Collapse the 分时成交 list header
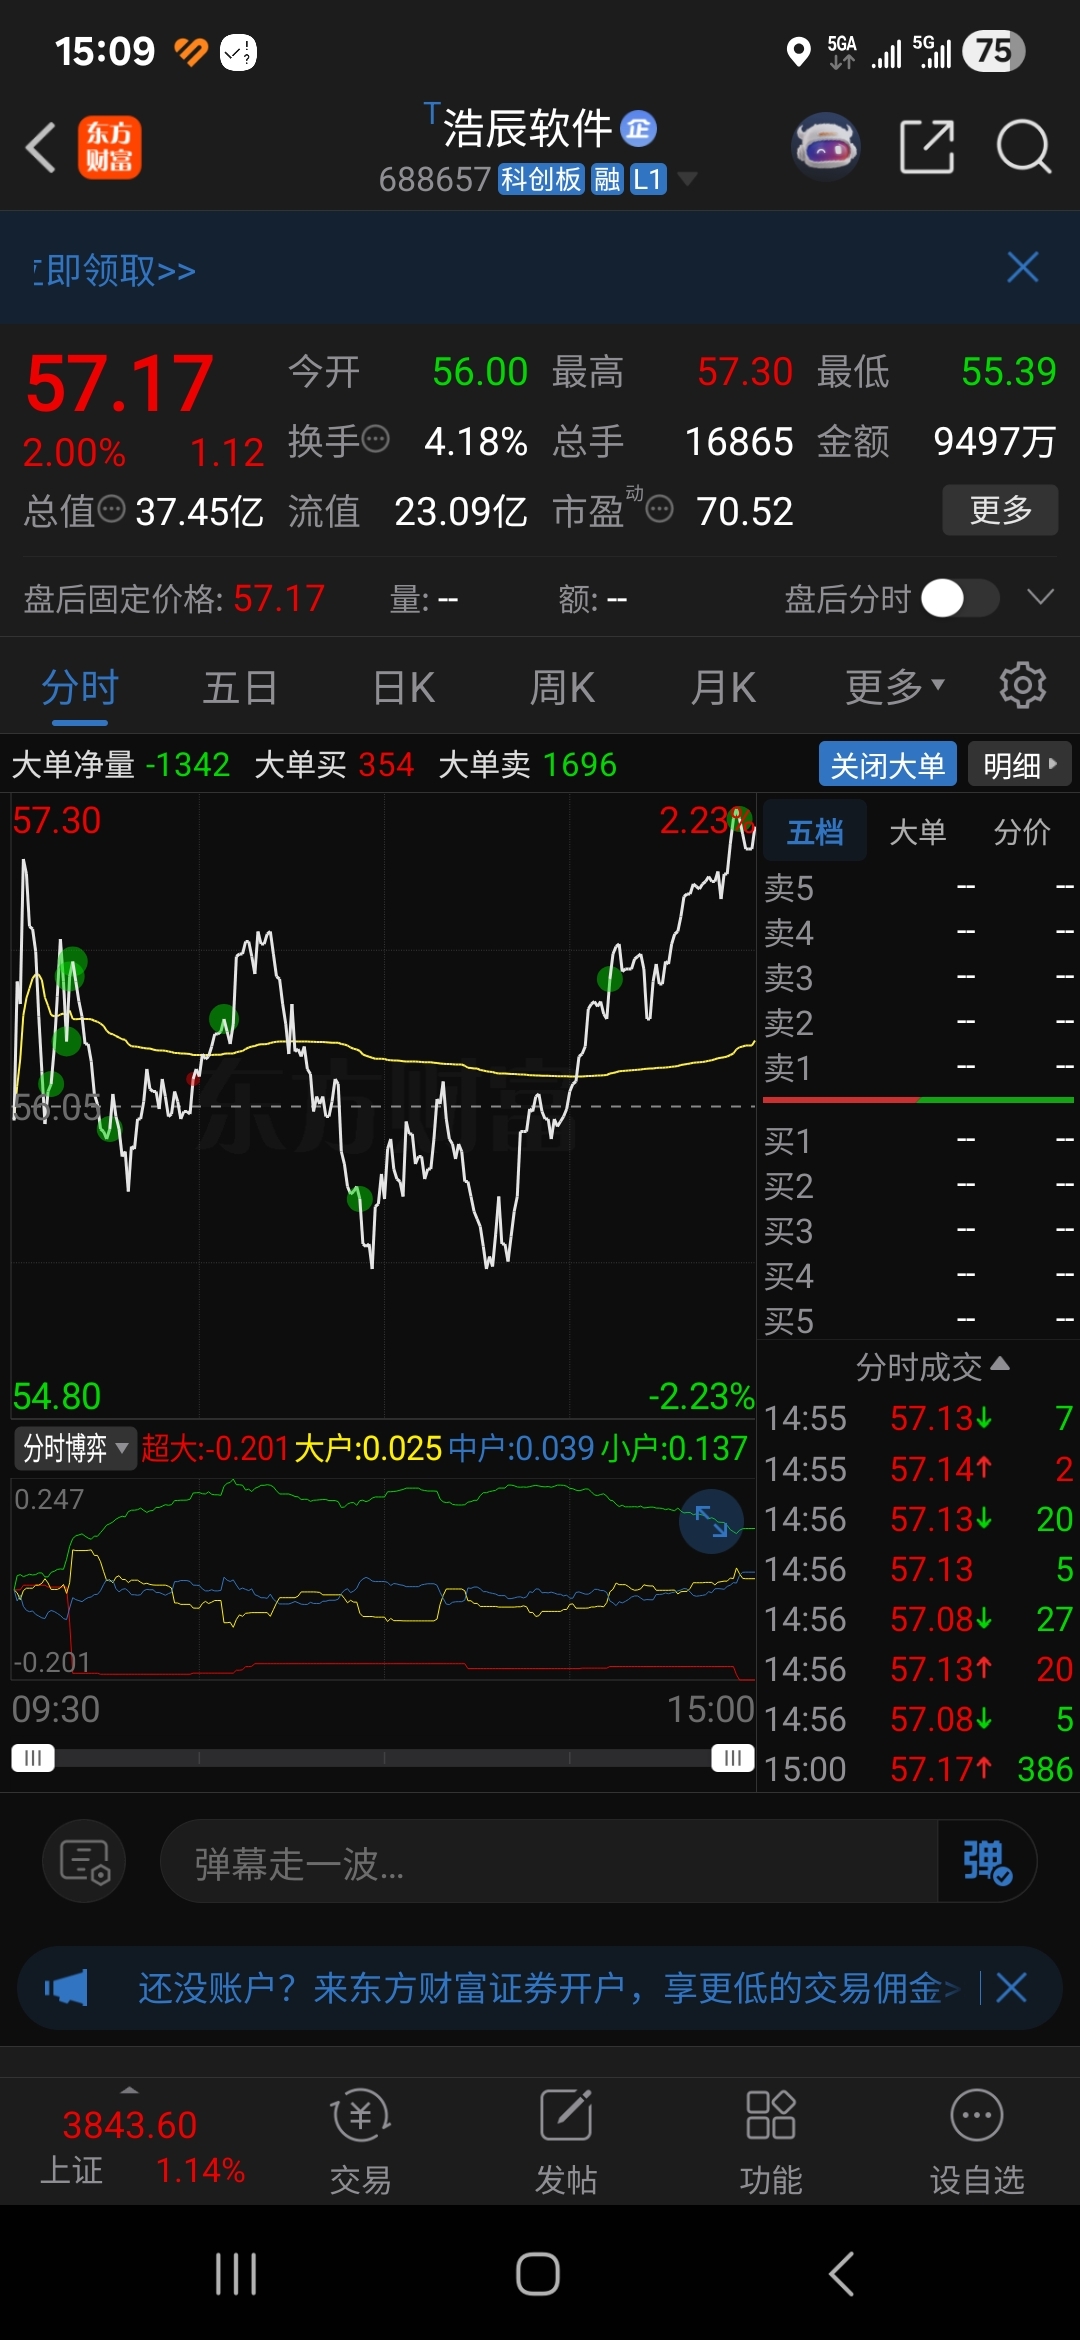 pyautogui.click(x=932, y=1366)
